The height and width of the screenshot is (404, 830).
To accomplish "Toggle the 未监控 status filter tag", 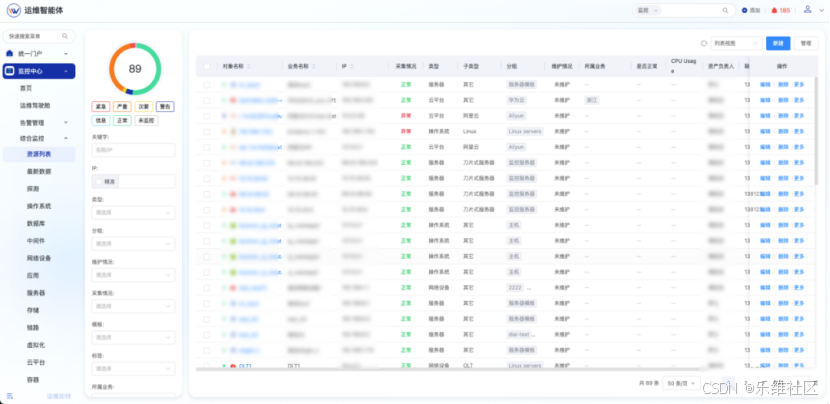I will (146, 121).
